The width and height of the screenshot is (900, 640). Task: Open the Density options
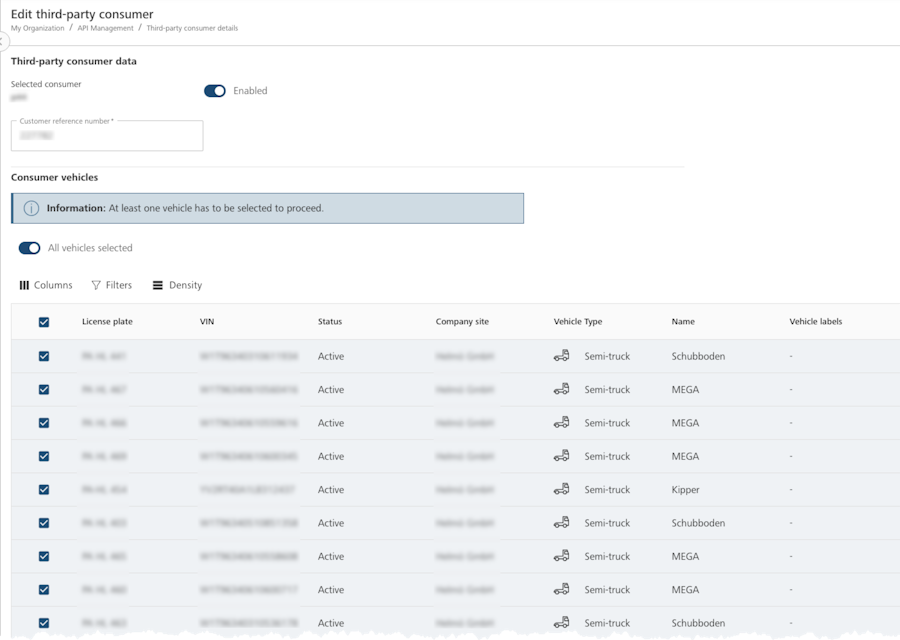177,285
